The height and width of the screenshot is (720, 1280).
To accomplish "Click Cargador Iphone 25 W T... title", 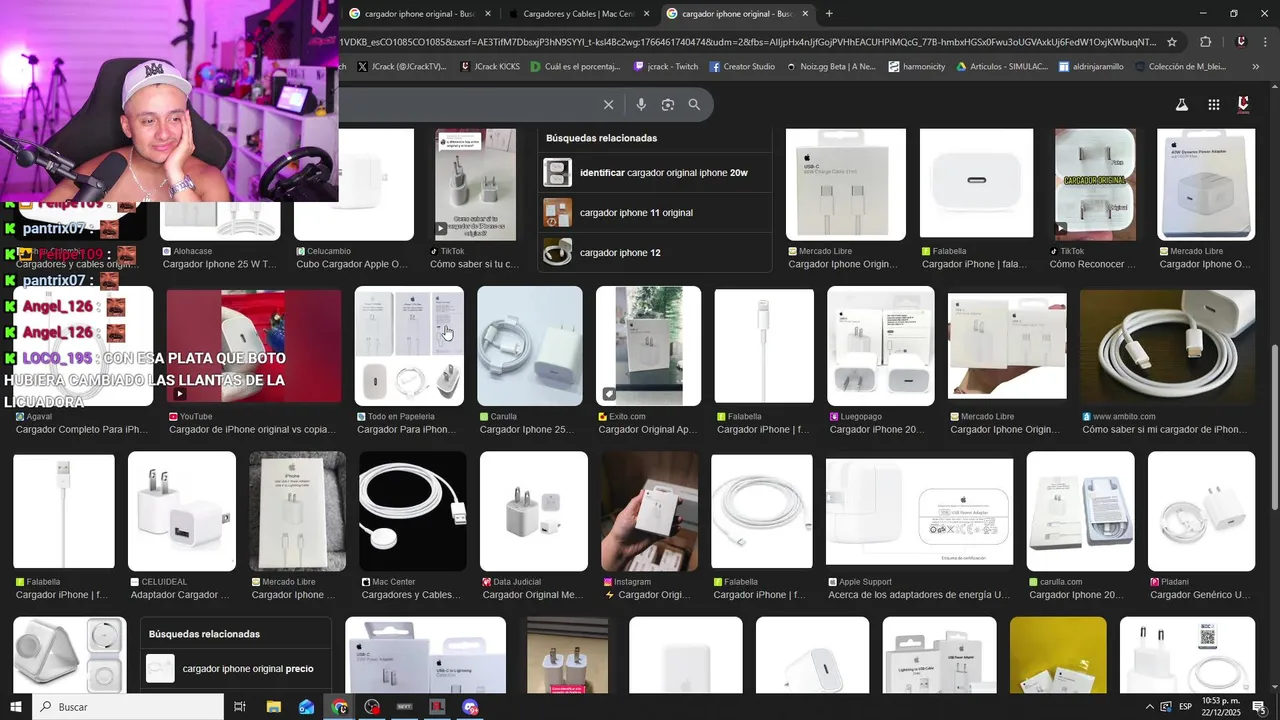I will [x=219, y=264].
